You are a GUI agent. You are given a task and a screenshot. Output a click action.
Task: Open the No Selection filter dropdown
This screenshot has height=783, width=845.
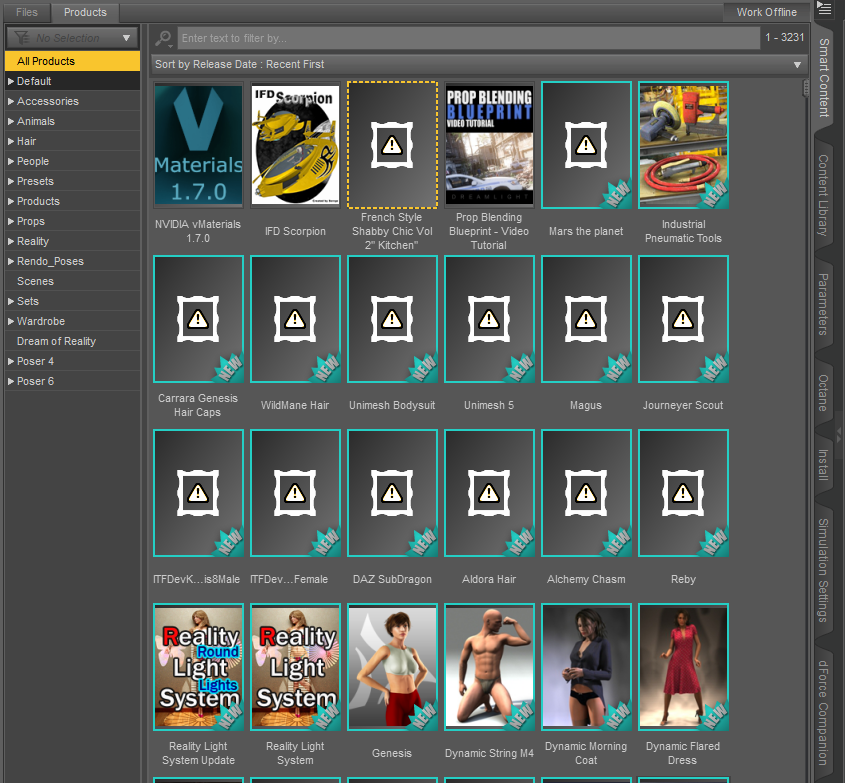point(72,38)
